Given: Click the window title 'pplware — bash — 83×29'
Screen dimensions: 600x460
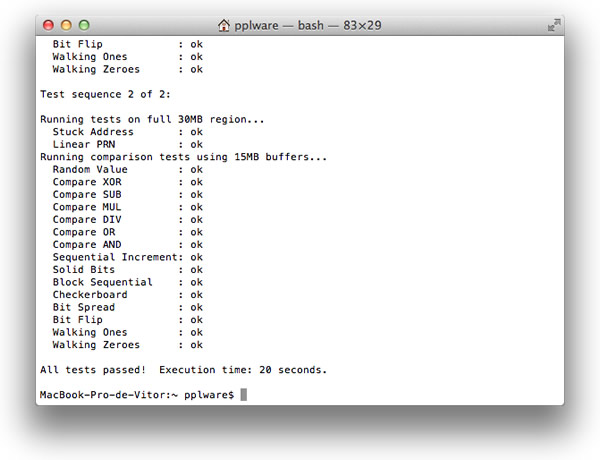Looking at the screenshot, I should 308,26.
